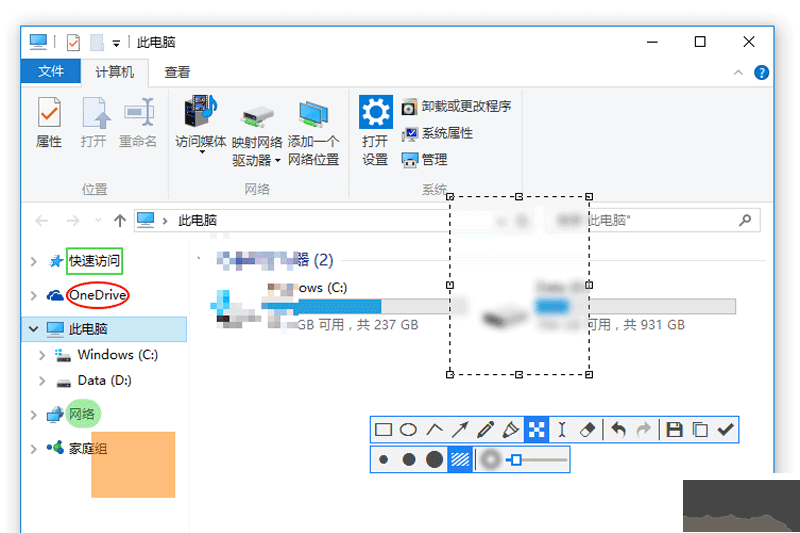800x533 pixels.
Task: Save screenshot with floppy disk icon
Action: coord(674,430)
